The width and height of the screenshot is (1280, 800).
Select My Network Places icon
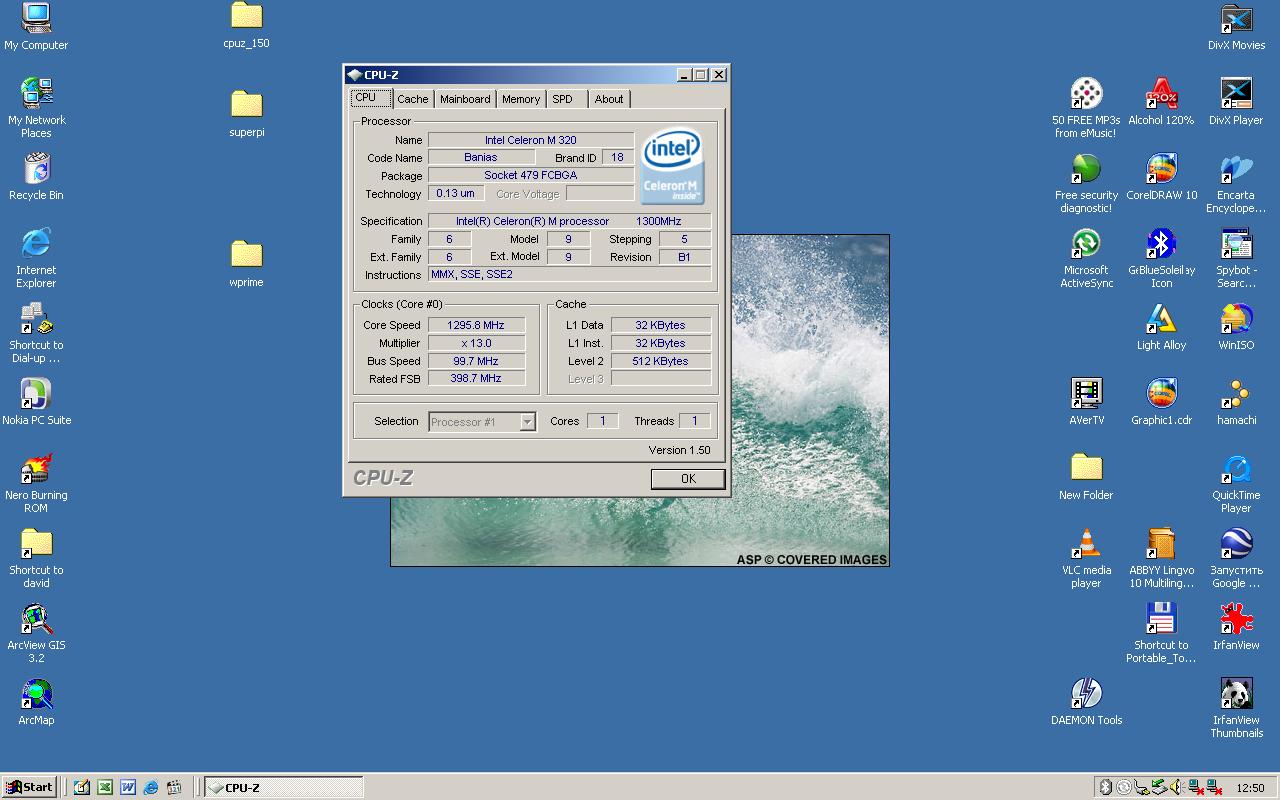coord(36,108)
